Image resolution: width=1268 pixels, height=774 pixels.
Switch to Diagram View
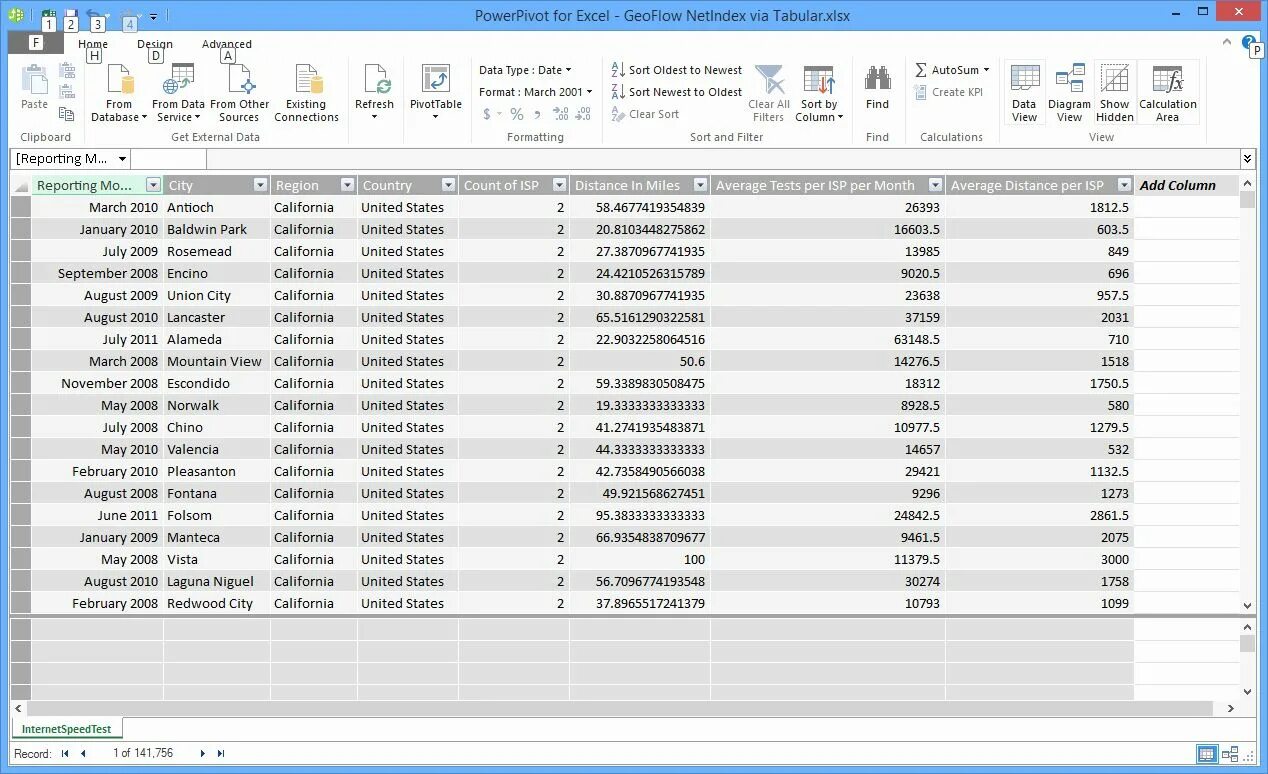pos(1069,90)
